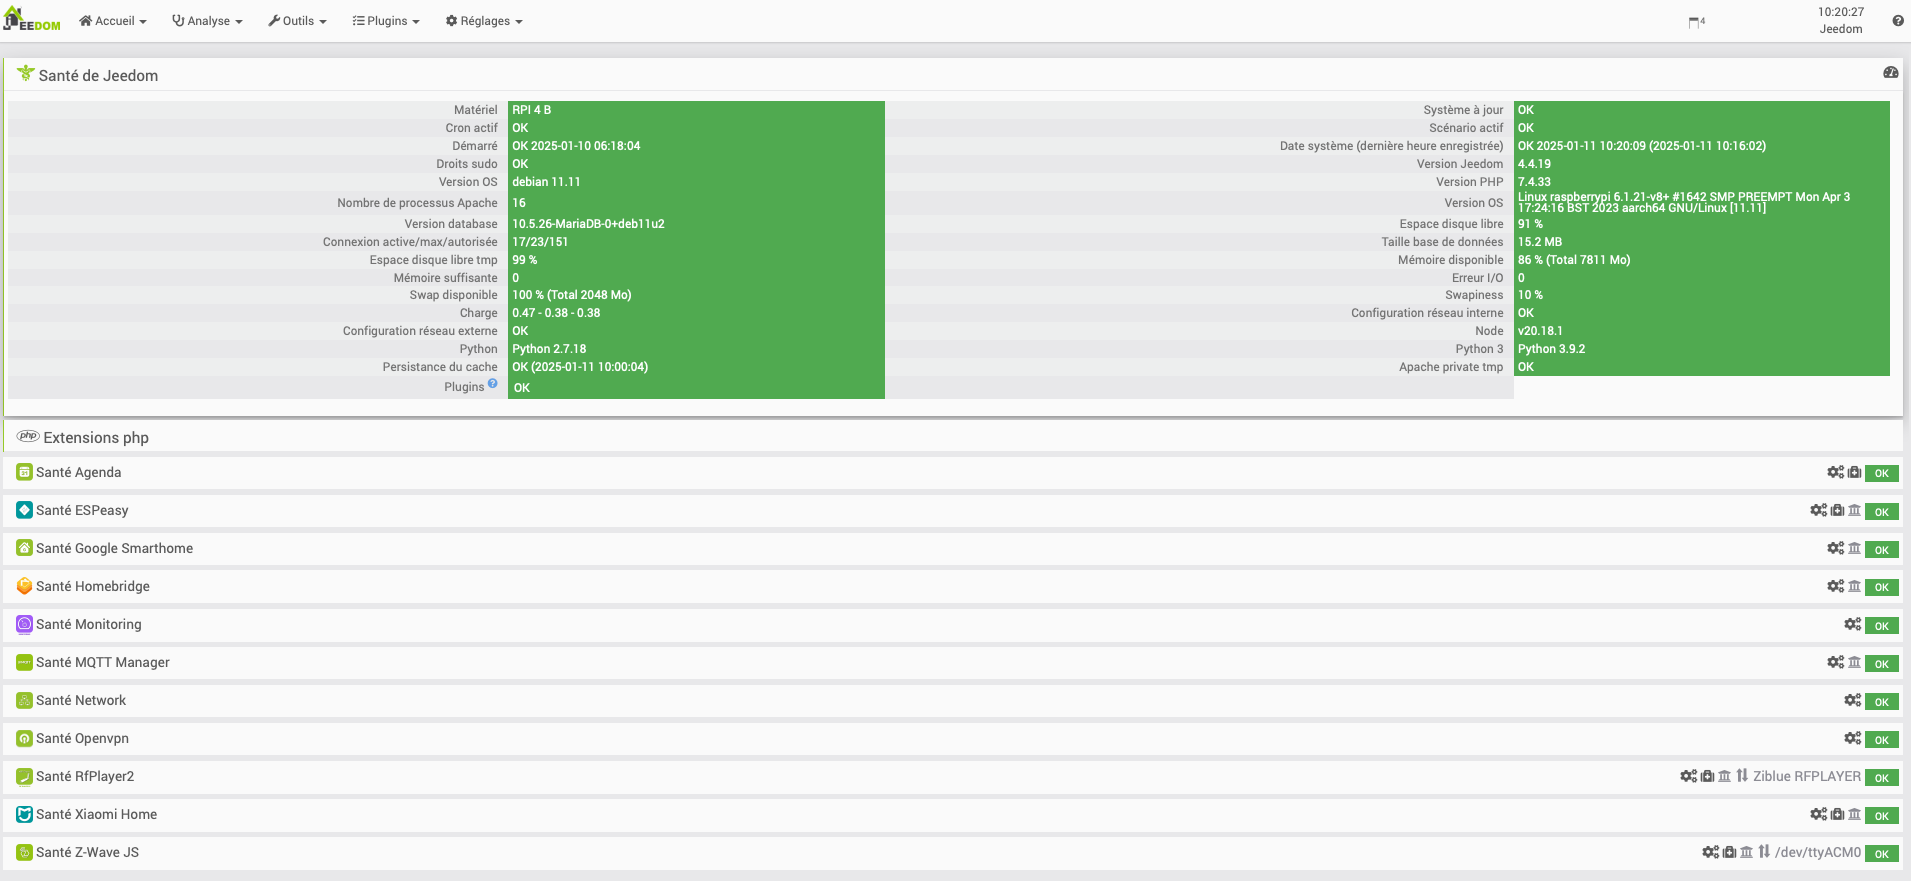Open the Plugins dropdown menu
This screenshot has width=1911, height=881.
coord(386,21)
